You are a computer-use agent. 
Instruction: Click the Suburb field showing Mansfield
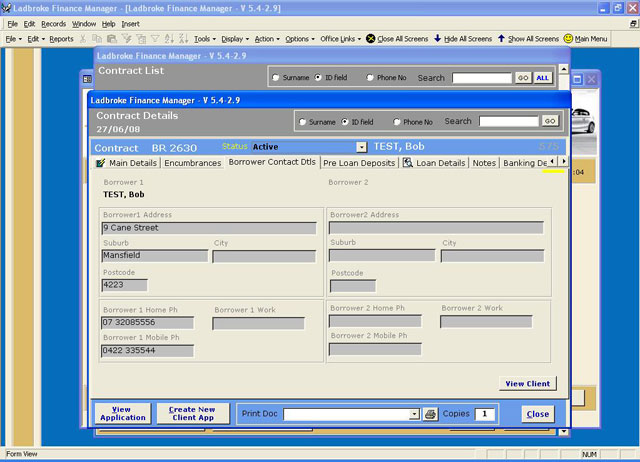pos(155,256)
